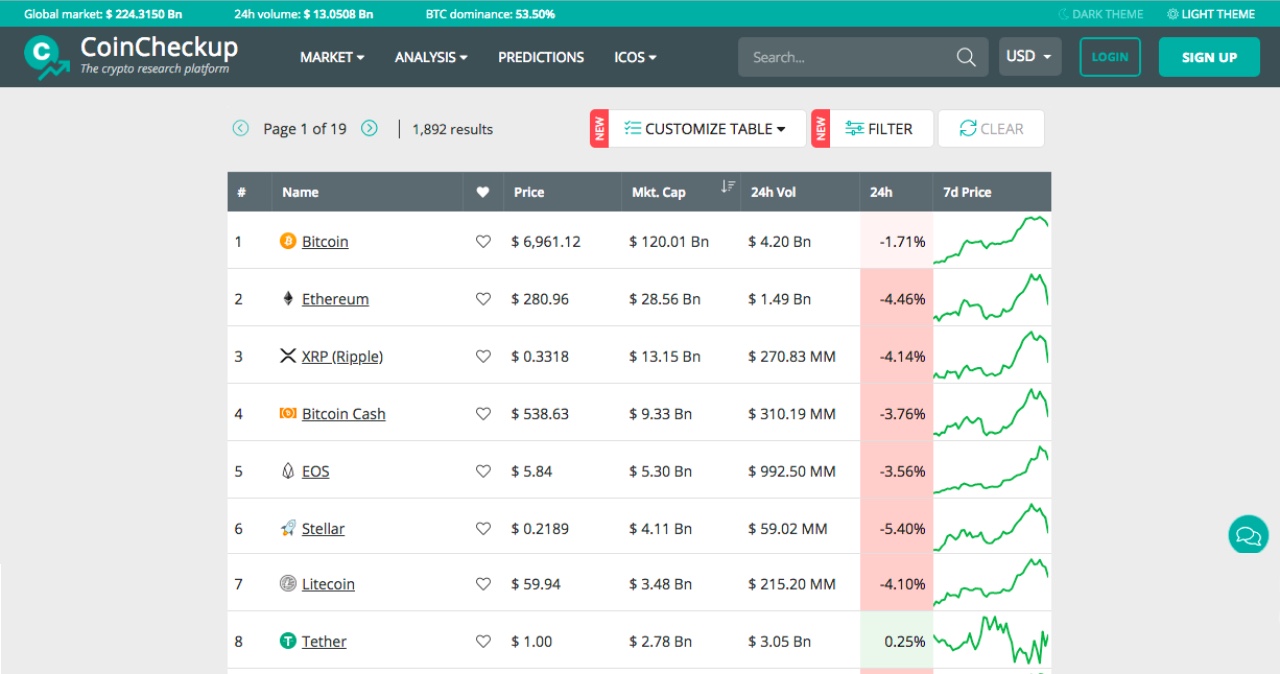This screenshot has width=1280, height=674.
Task: Click the Login button
Action: point(1110,57)
